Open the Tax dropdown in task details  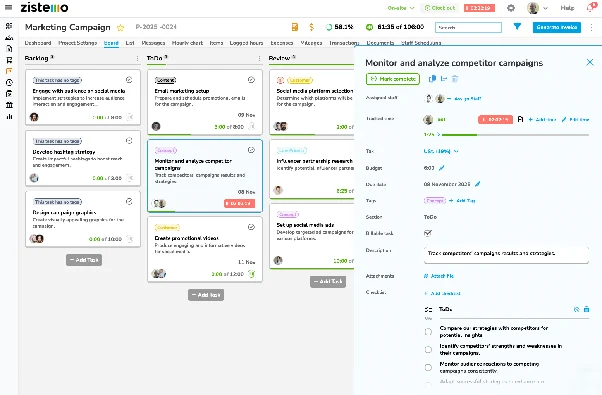click(440, 151)
